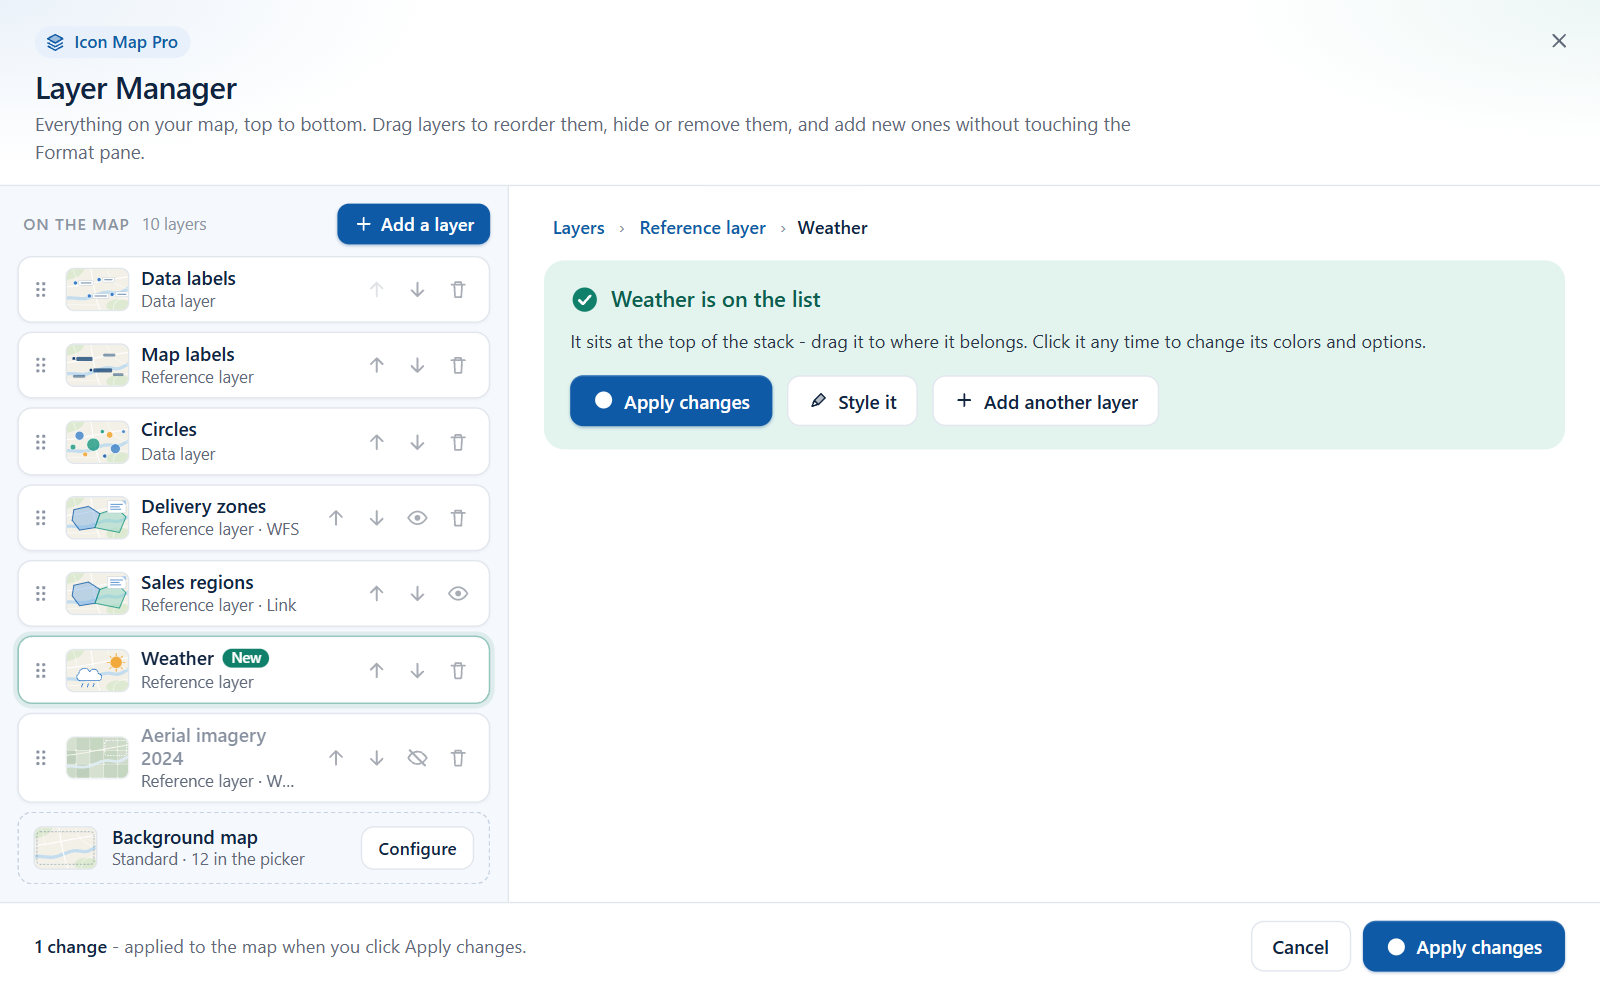Move Weather layer up

(377, 671)
